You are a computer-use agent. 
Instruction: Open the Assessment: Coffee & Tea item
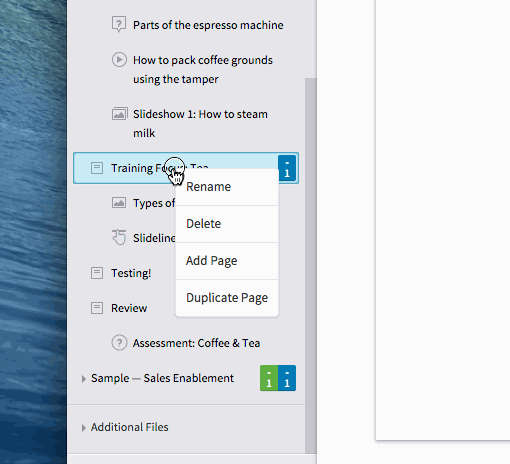click(196, 343)
